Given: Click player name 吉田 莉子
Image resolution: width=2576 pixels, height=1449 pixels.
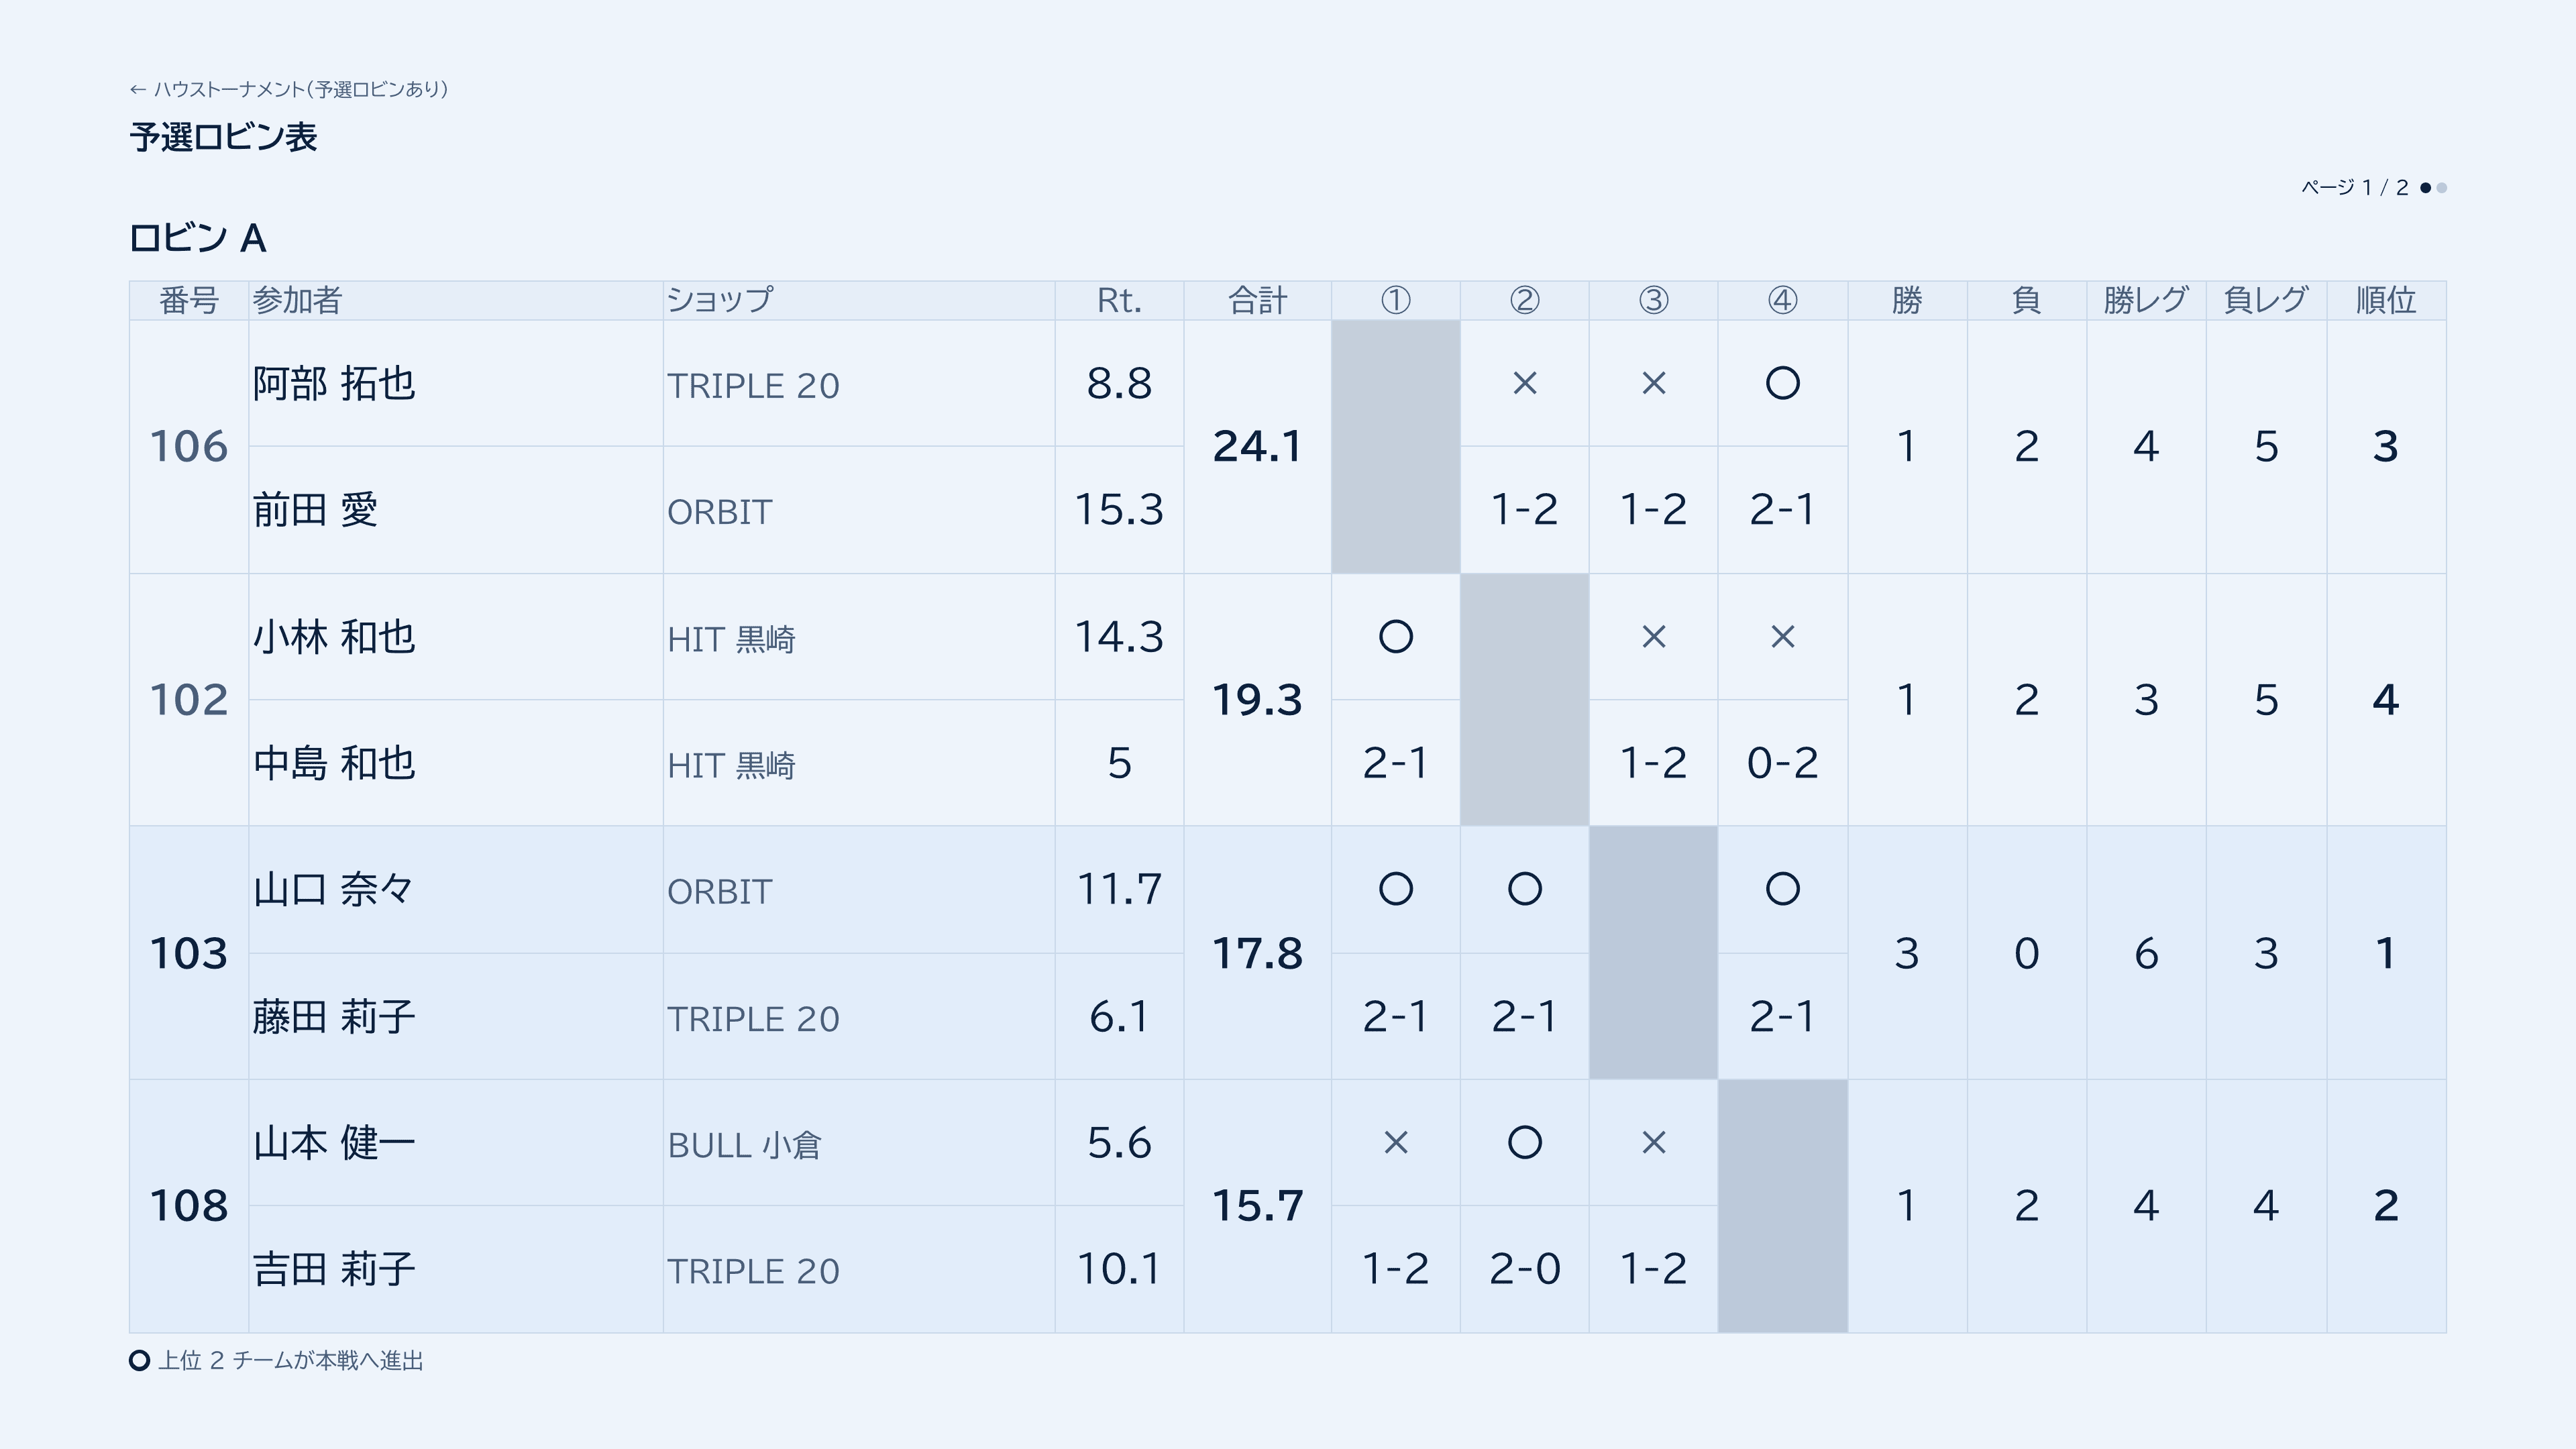Looking at the screenshot, I should point(334,1269).
